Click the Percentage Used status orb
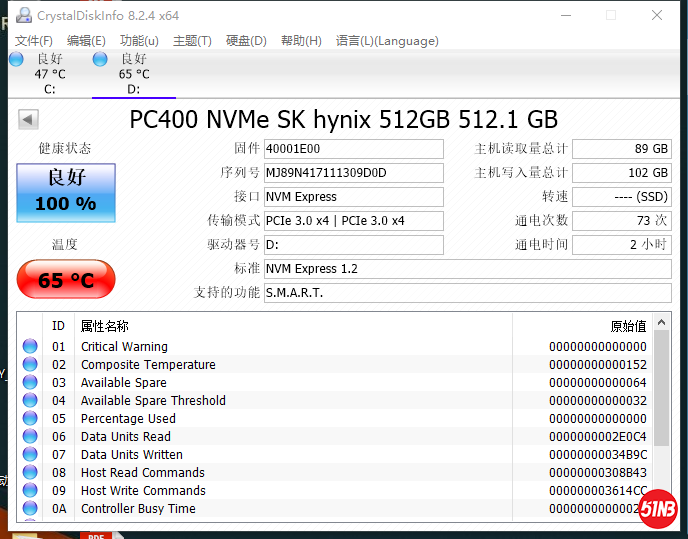Image resolution: width=688 pixels, height=539 pixels. click(x=30, y=419)
